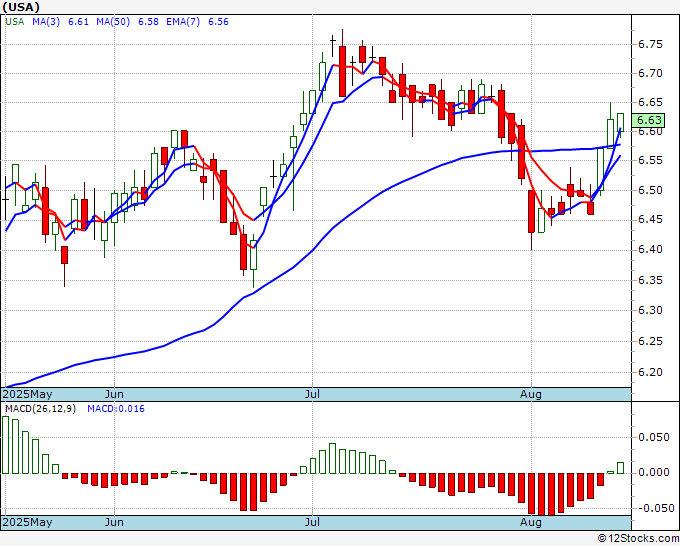Click the 6.70 price axis label
Image resolution: width=680 pixels, height=546 pixels.
point(650,73)
